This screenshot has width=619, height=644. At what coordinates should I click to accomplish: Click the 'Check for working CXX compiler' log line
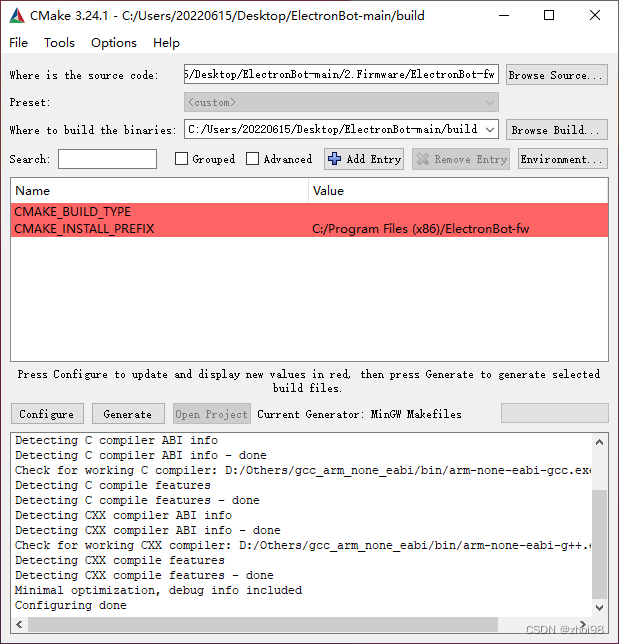click(x=303, y=545)
